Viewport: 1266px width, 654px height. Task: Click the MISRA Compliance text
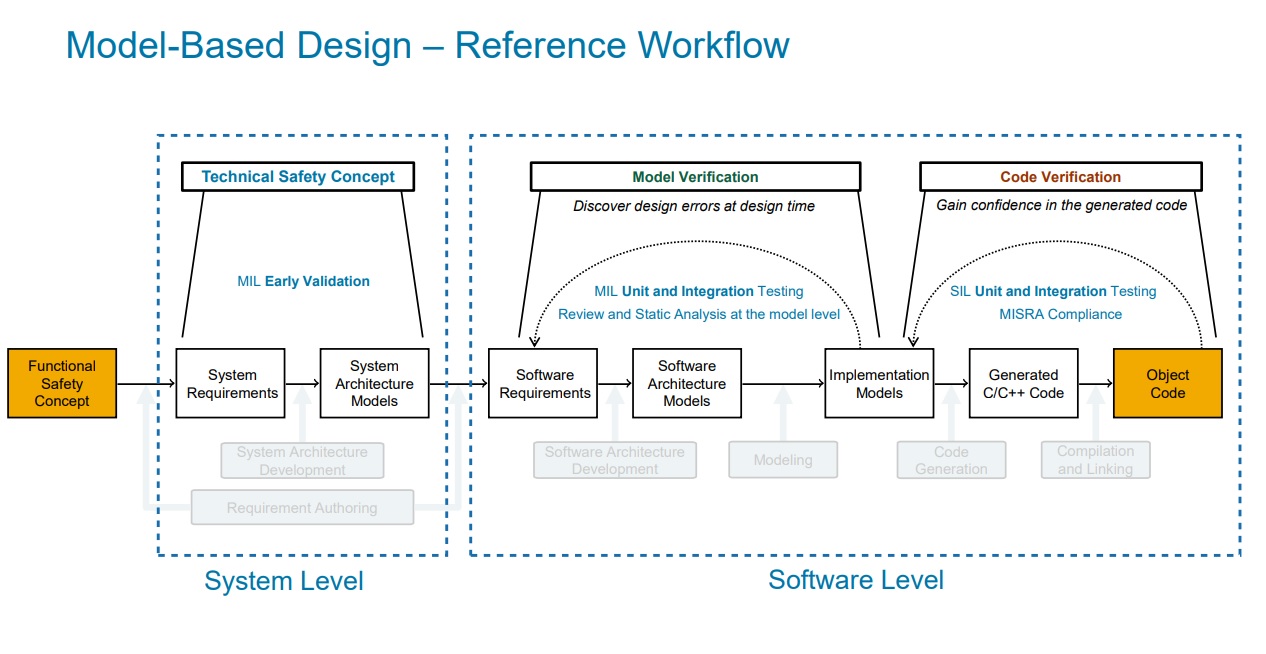pyautogui.click(x=1060, y=314)
